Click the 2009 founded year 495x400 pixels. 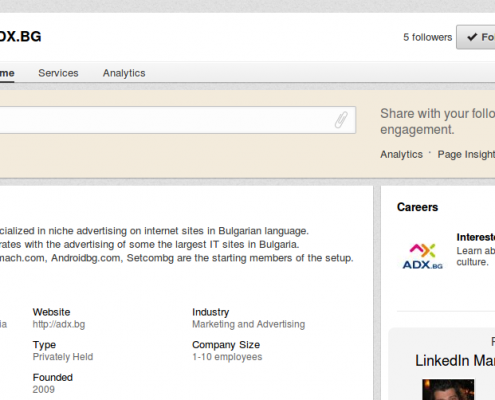pos(44,389)
